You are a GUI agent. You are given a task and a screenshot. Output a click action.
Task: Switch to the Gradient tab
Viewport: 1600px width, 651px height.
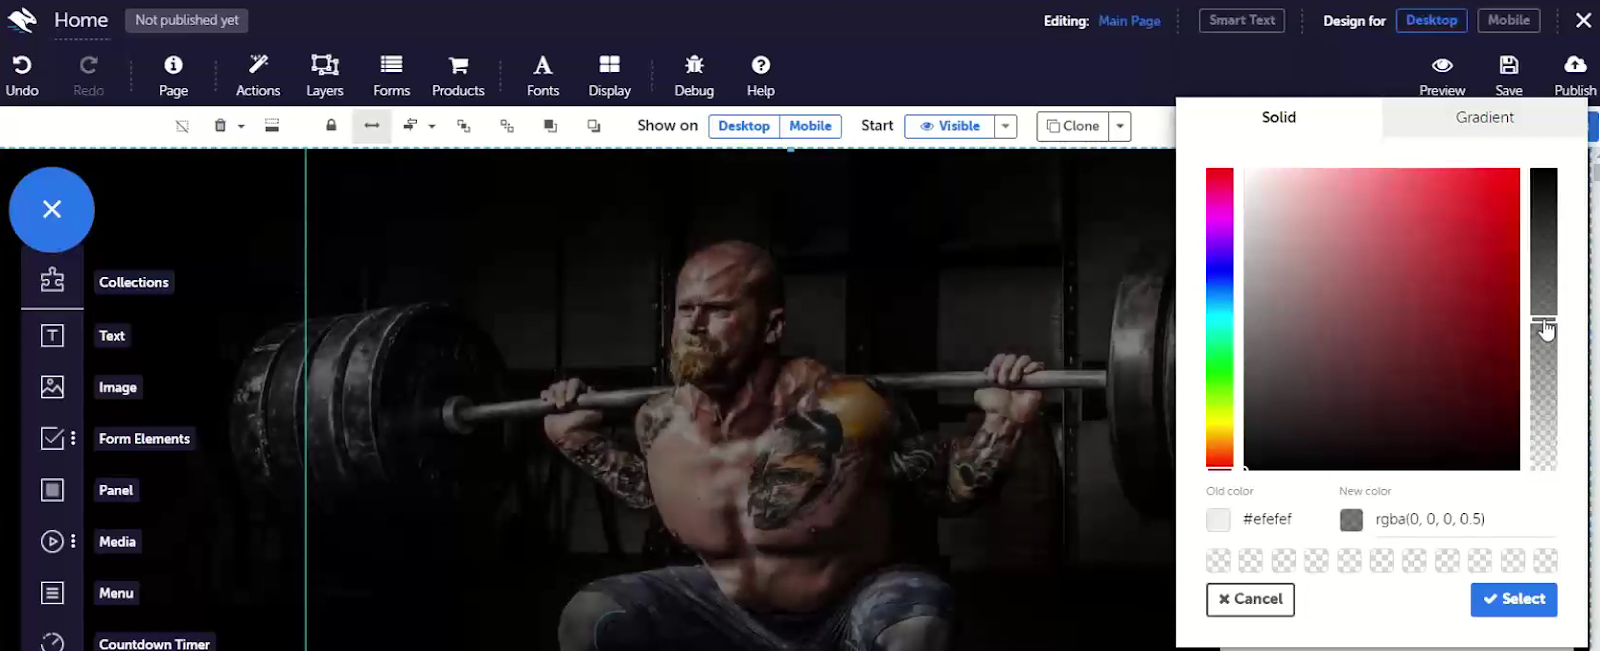click(x=1484, y=117)
